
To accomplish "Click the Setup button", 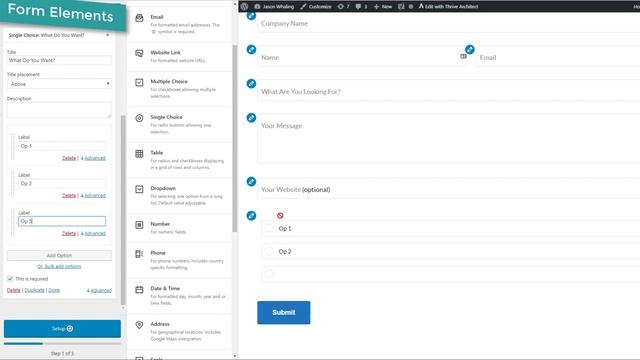I will tap(62, 329).
